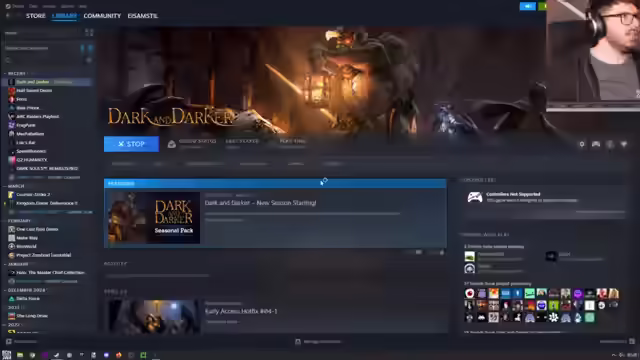Click the FragPunk purple game icon
Image resolution: width=640 pixels, height=360 pixels.
coord(11,125)
